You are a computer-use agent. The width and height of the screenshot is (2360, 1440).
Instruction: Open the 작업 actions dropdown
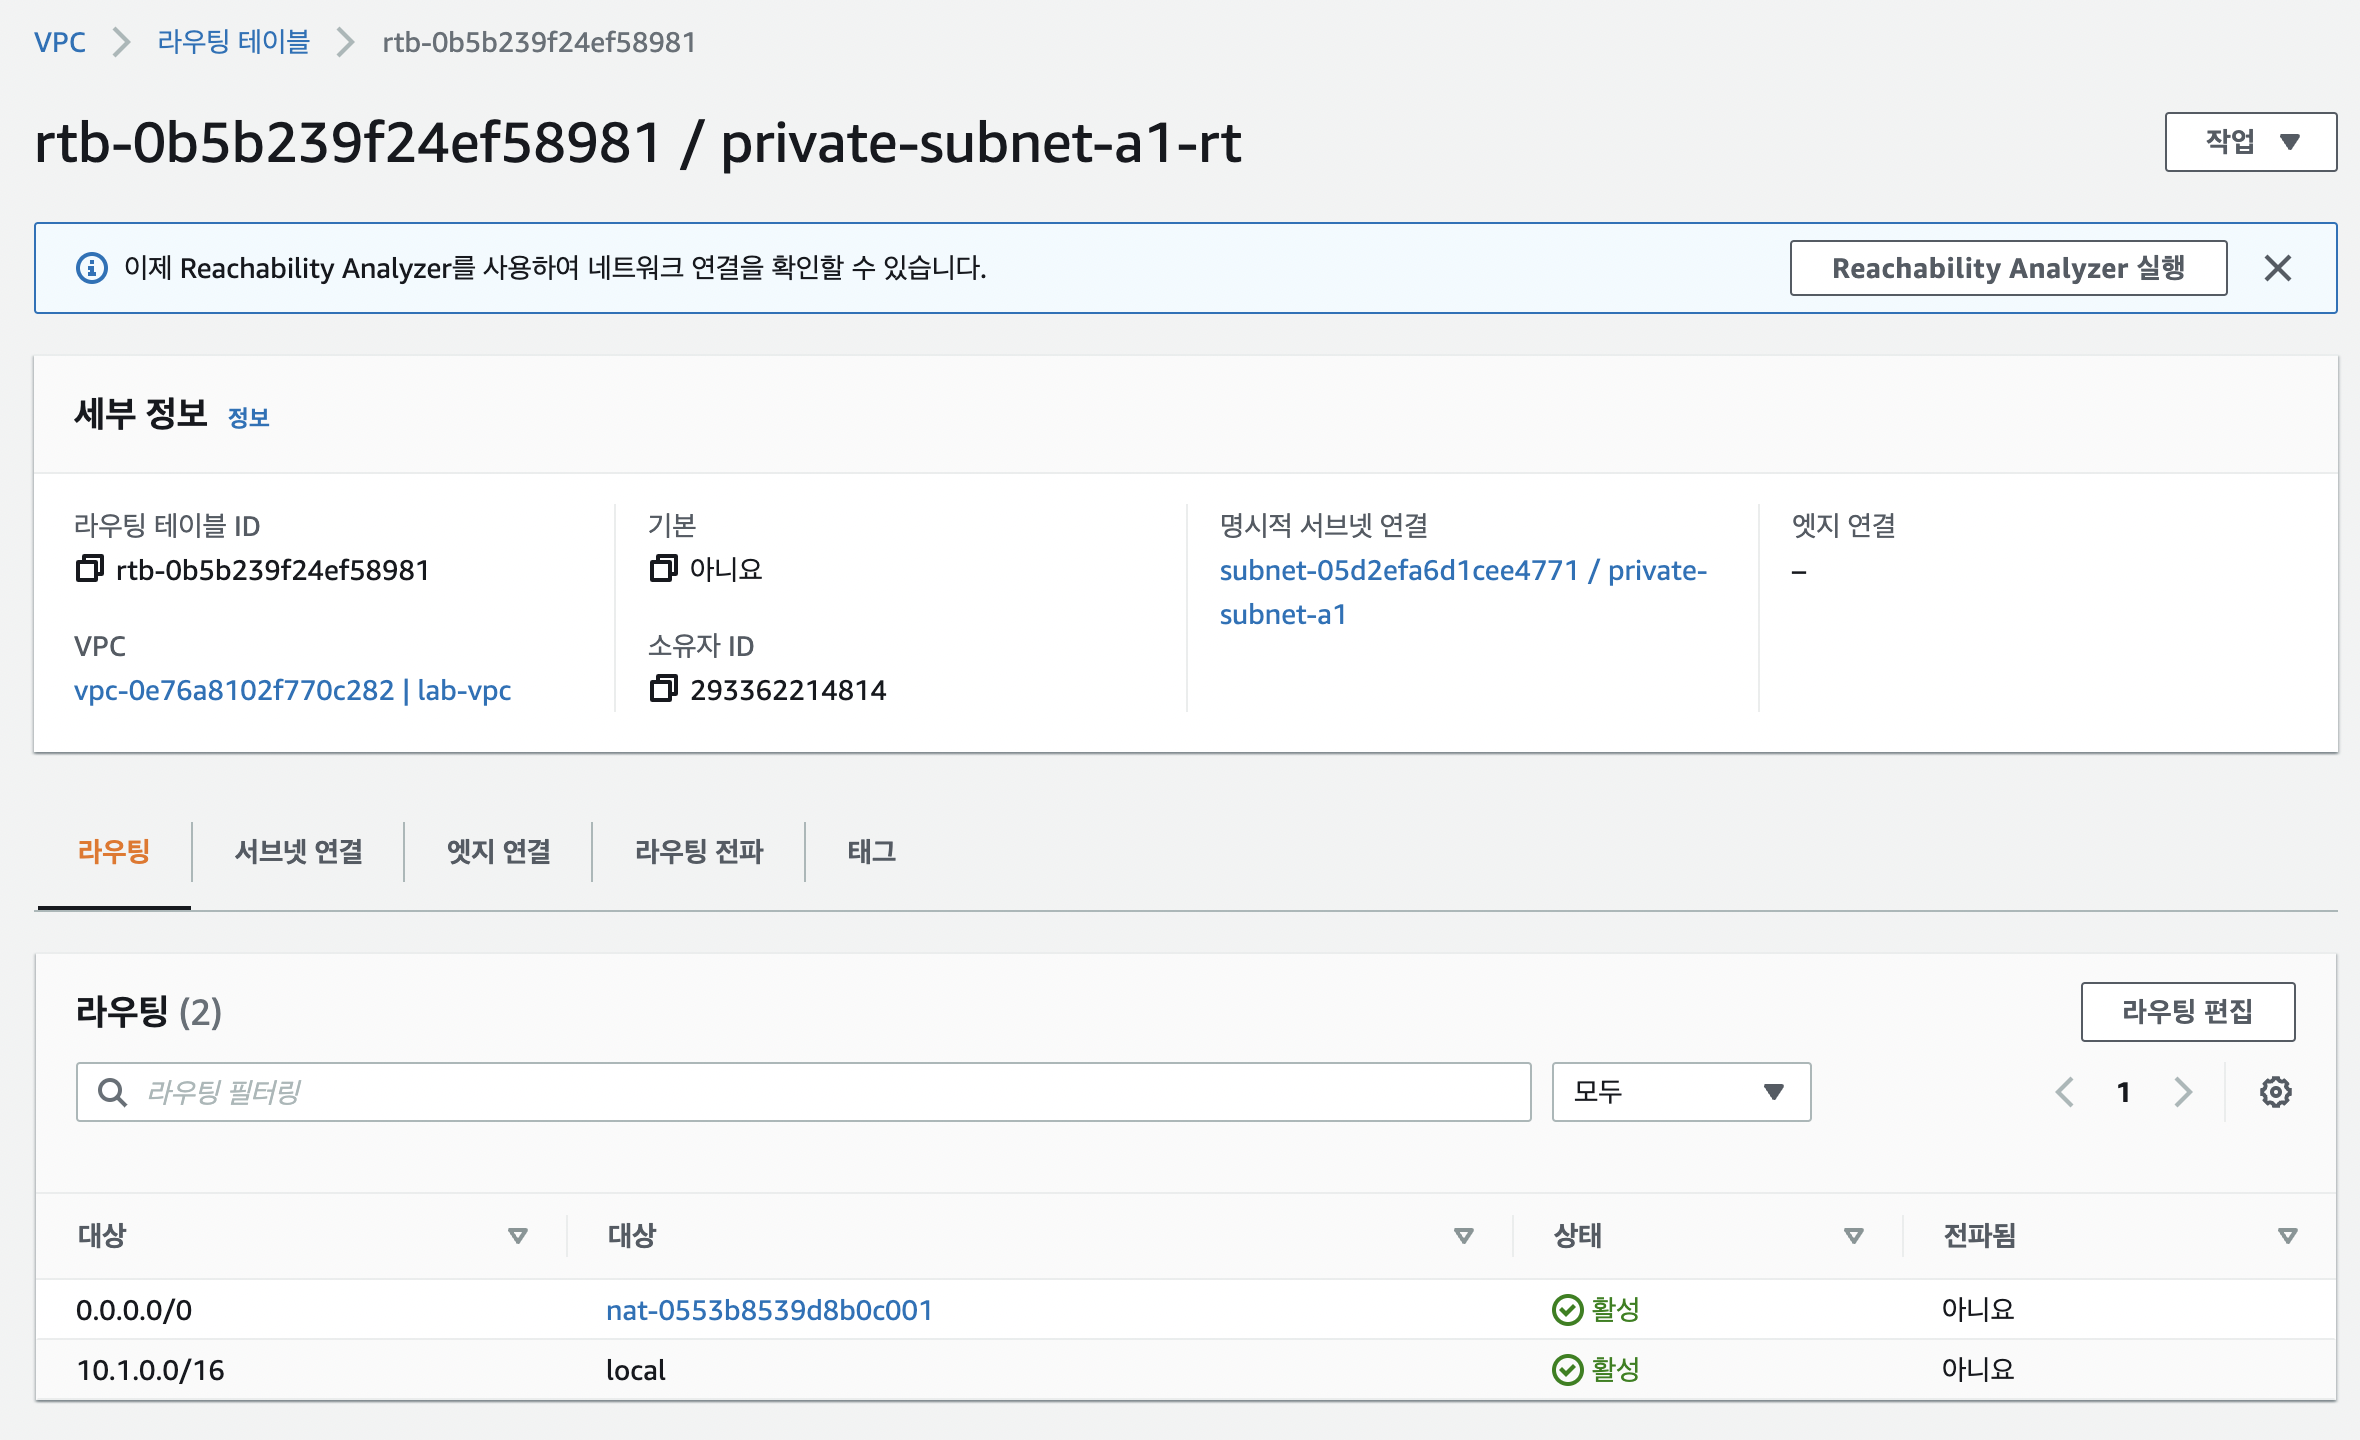coord(2250,142)
